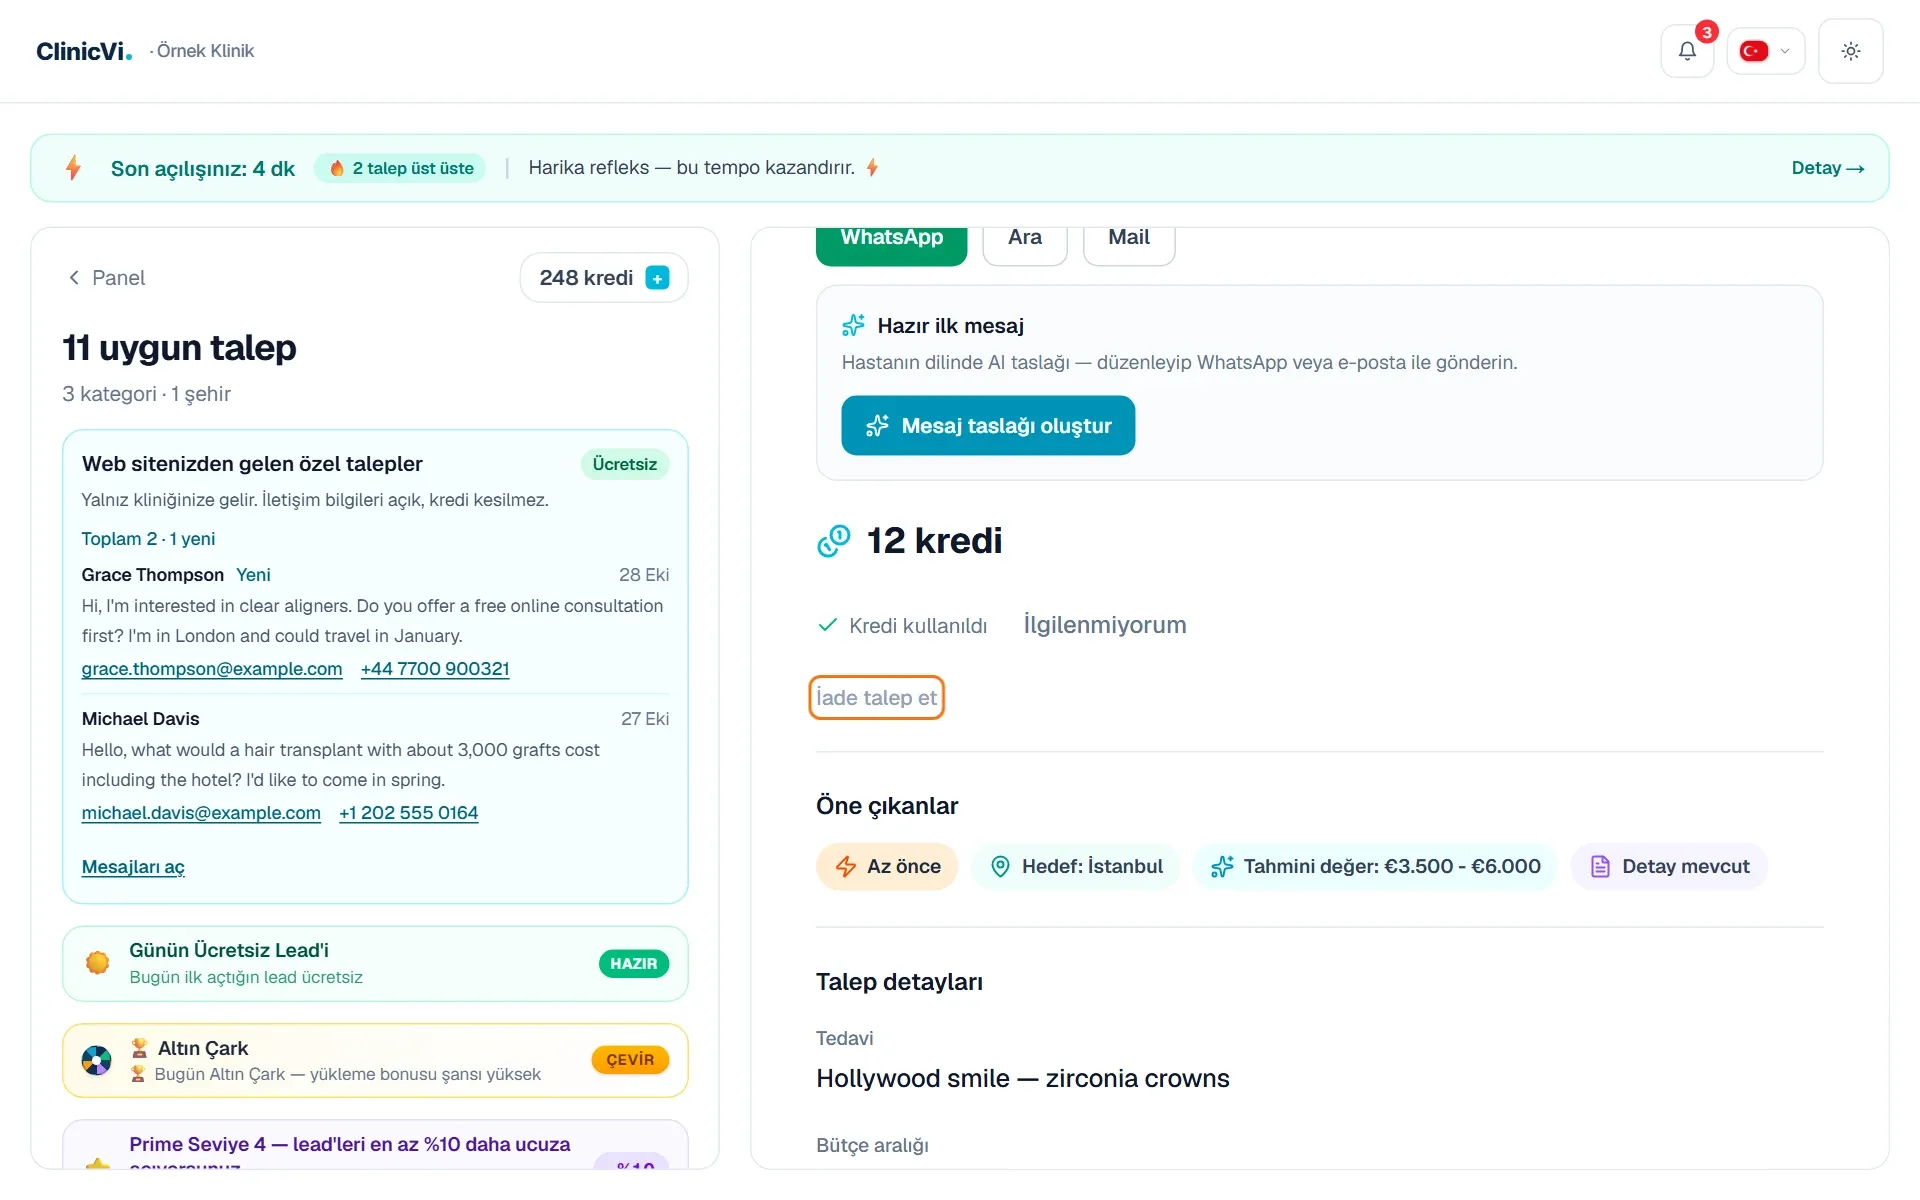Open michael.davis@example.com email link
1920x1200 pixels.
coord(201,813)
